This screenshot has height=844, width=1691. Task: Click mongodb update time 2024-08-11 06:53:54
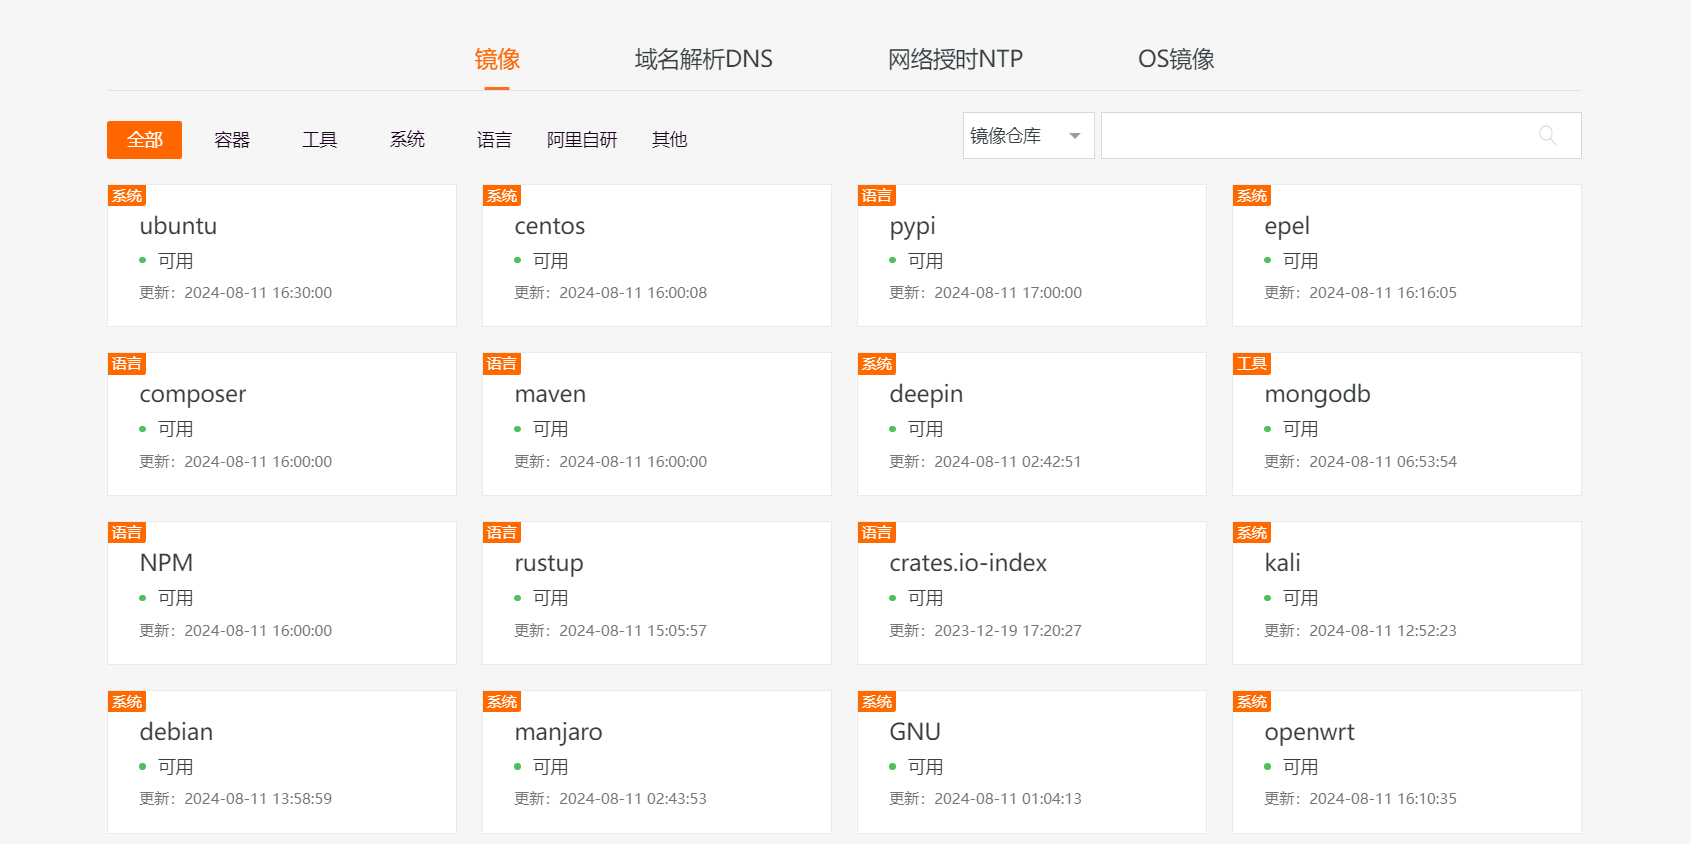tap(1383, 462)
